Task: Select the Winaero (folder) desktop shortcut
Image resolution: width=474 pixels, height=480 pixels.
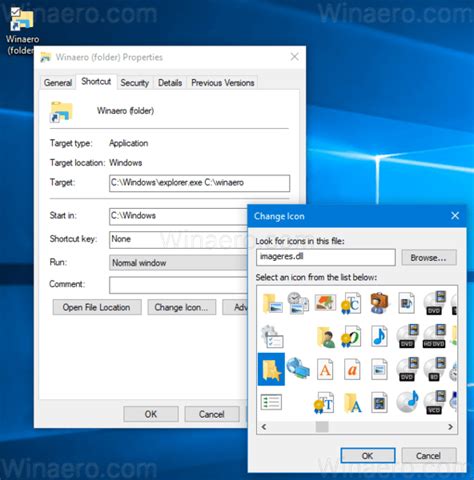Action: (22, 31)
